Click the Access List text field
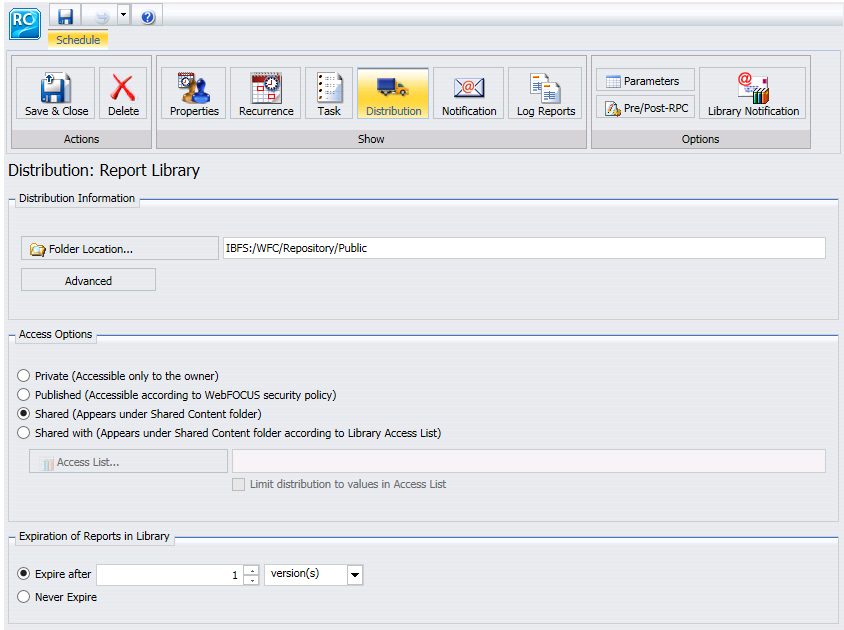 click(529, 461)
